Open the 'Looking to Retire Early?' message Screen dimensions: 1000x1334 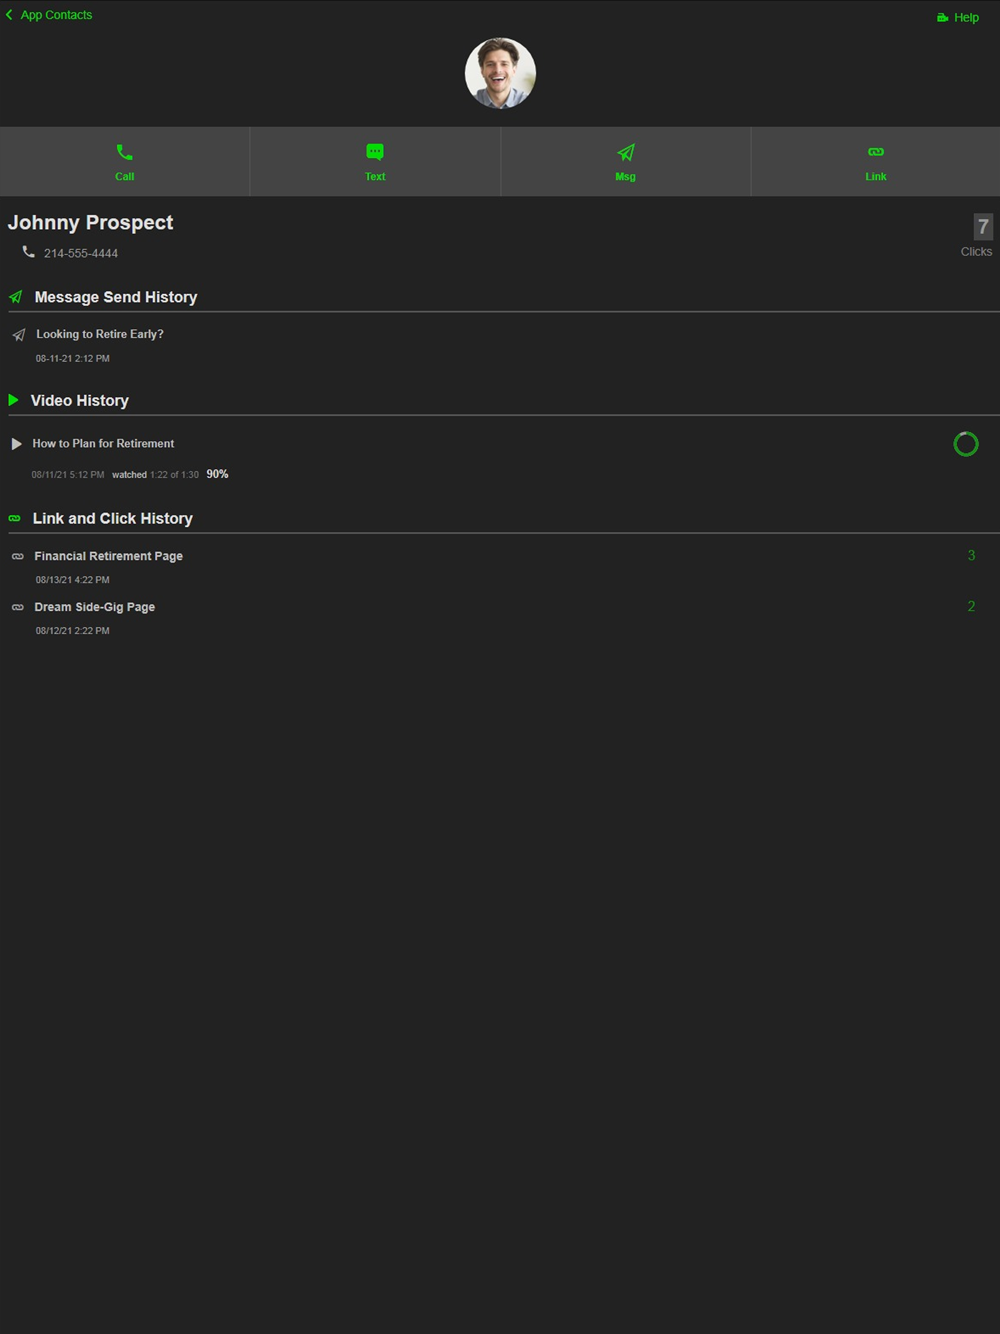[100, 334]
